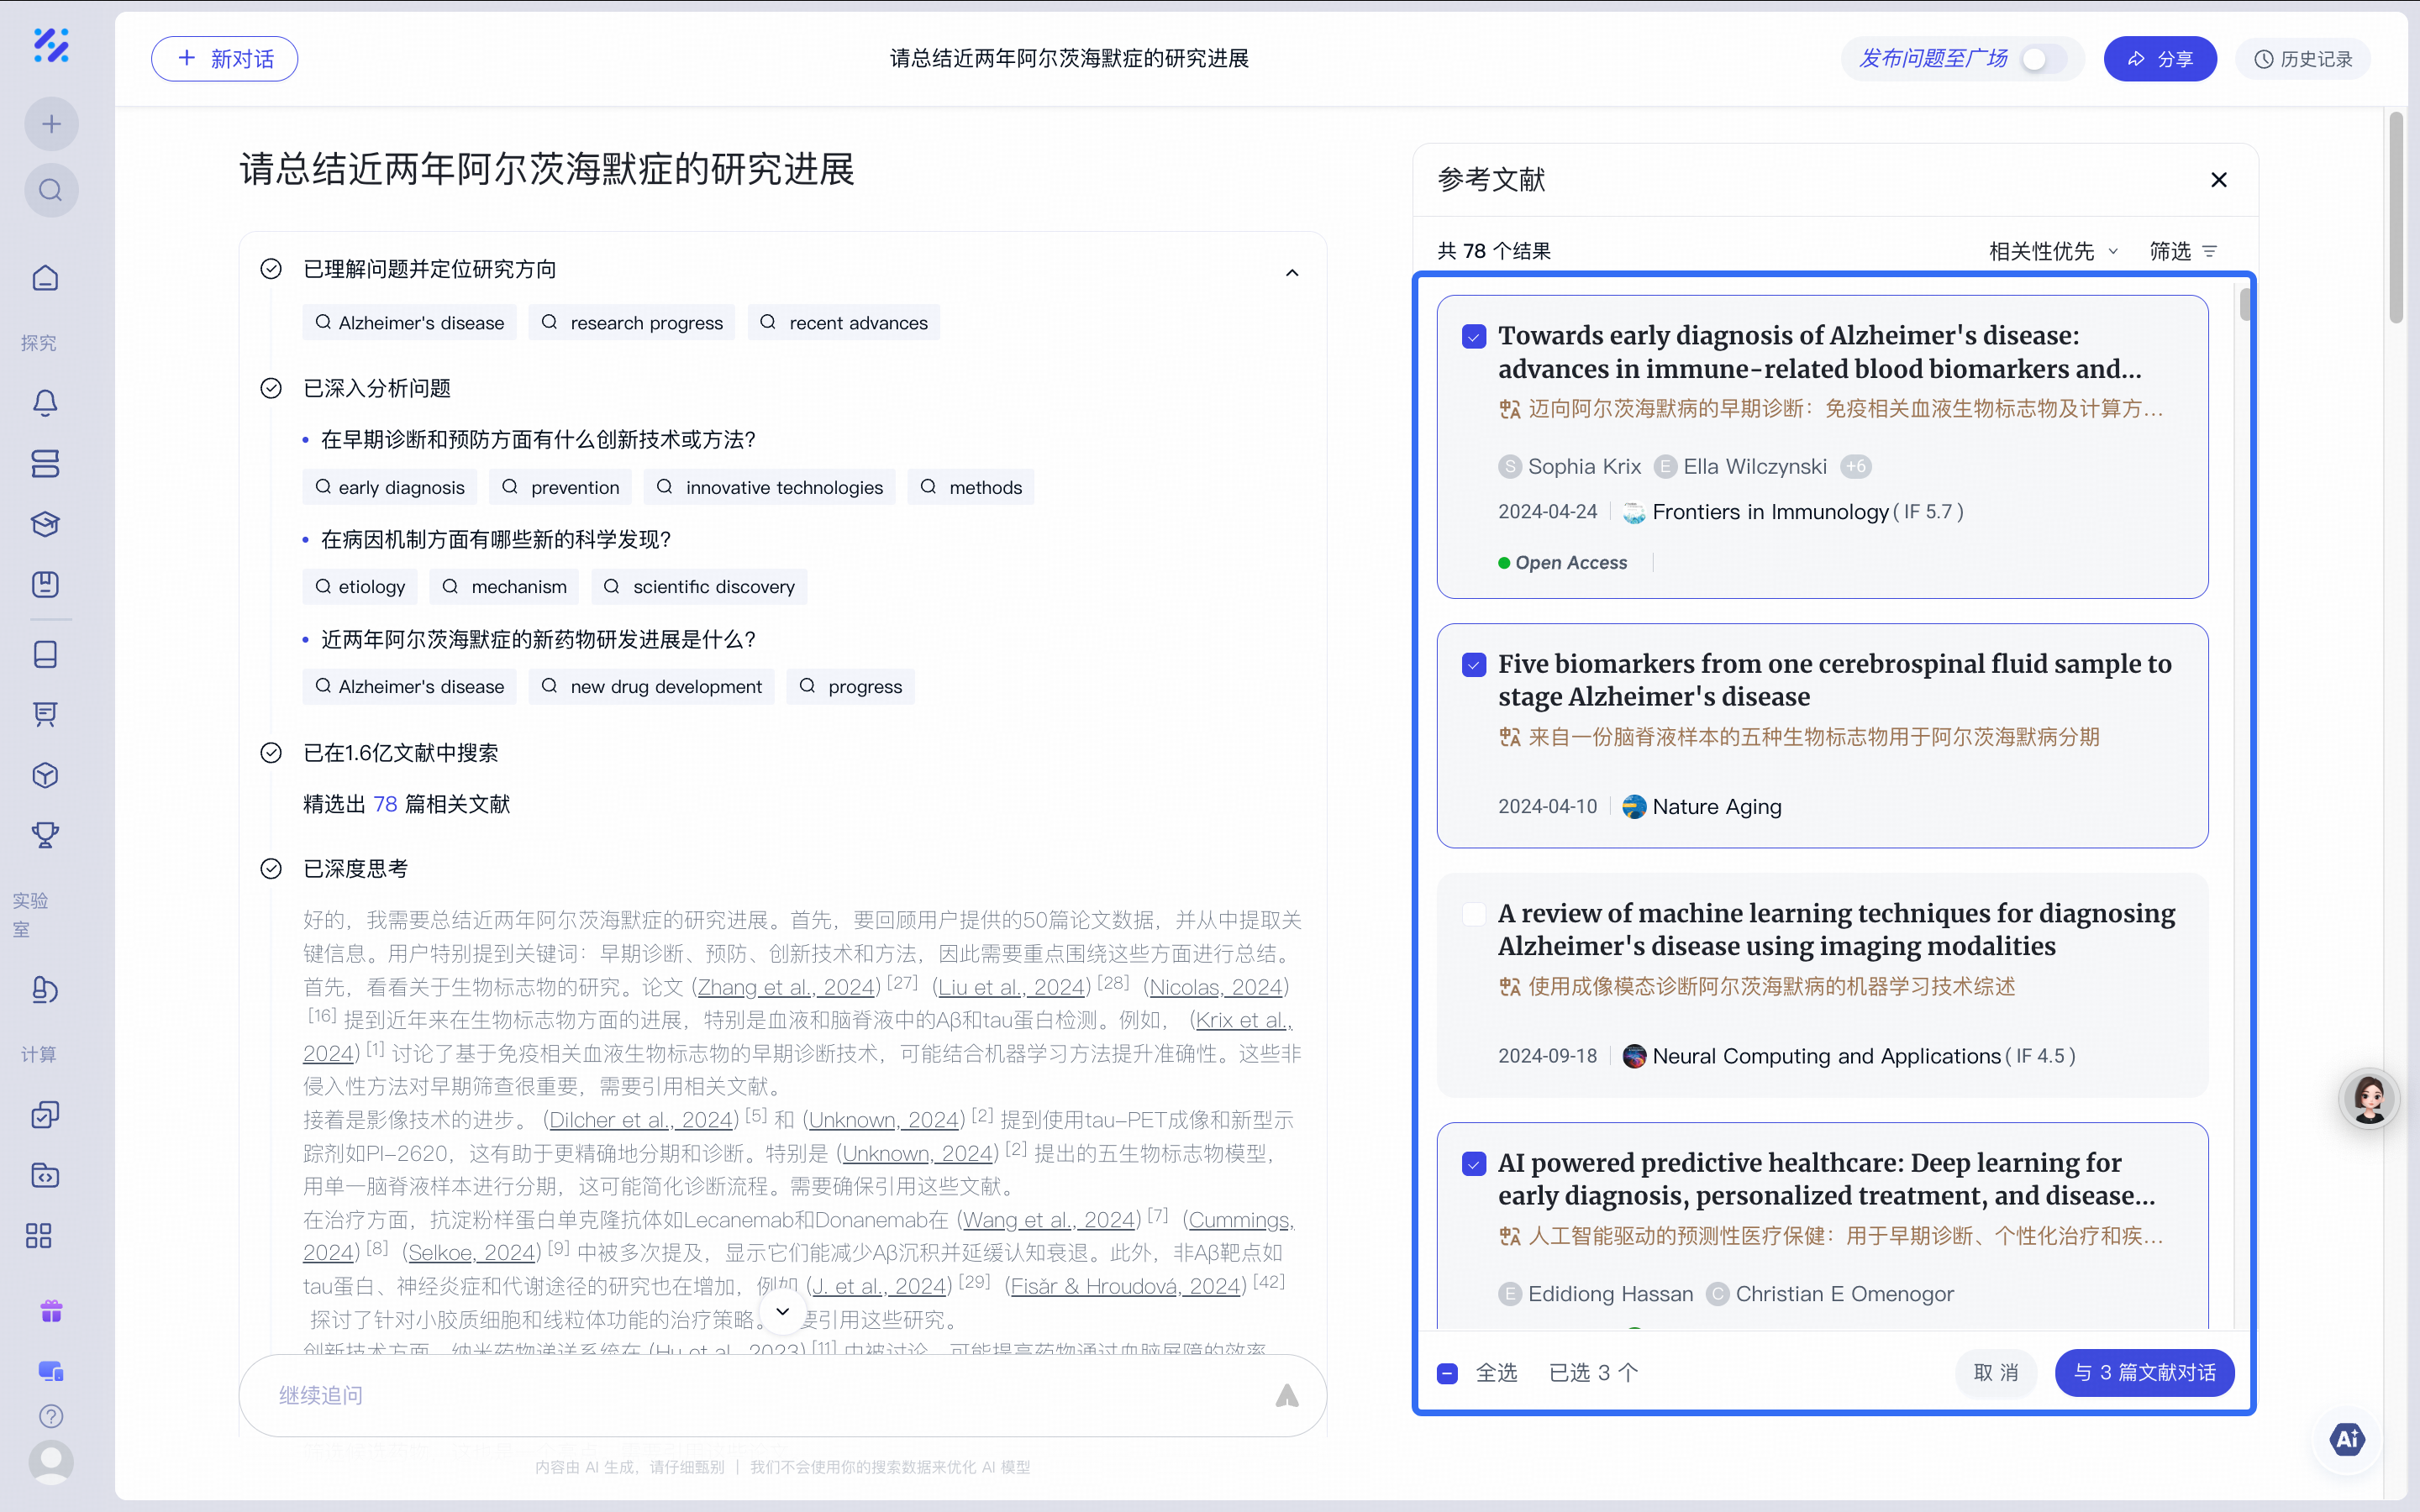This screenshot has height=1512, width=2420.
Task: Open the presentation board icon in the sidebar
Action: click(x=45, y=714)
